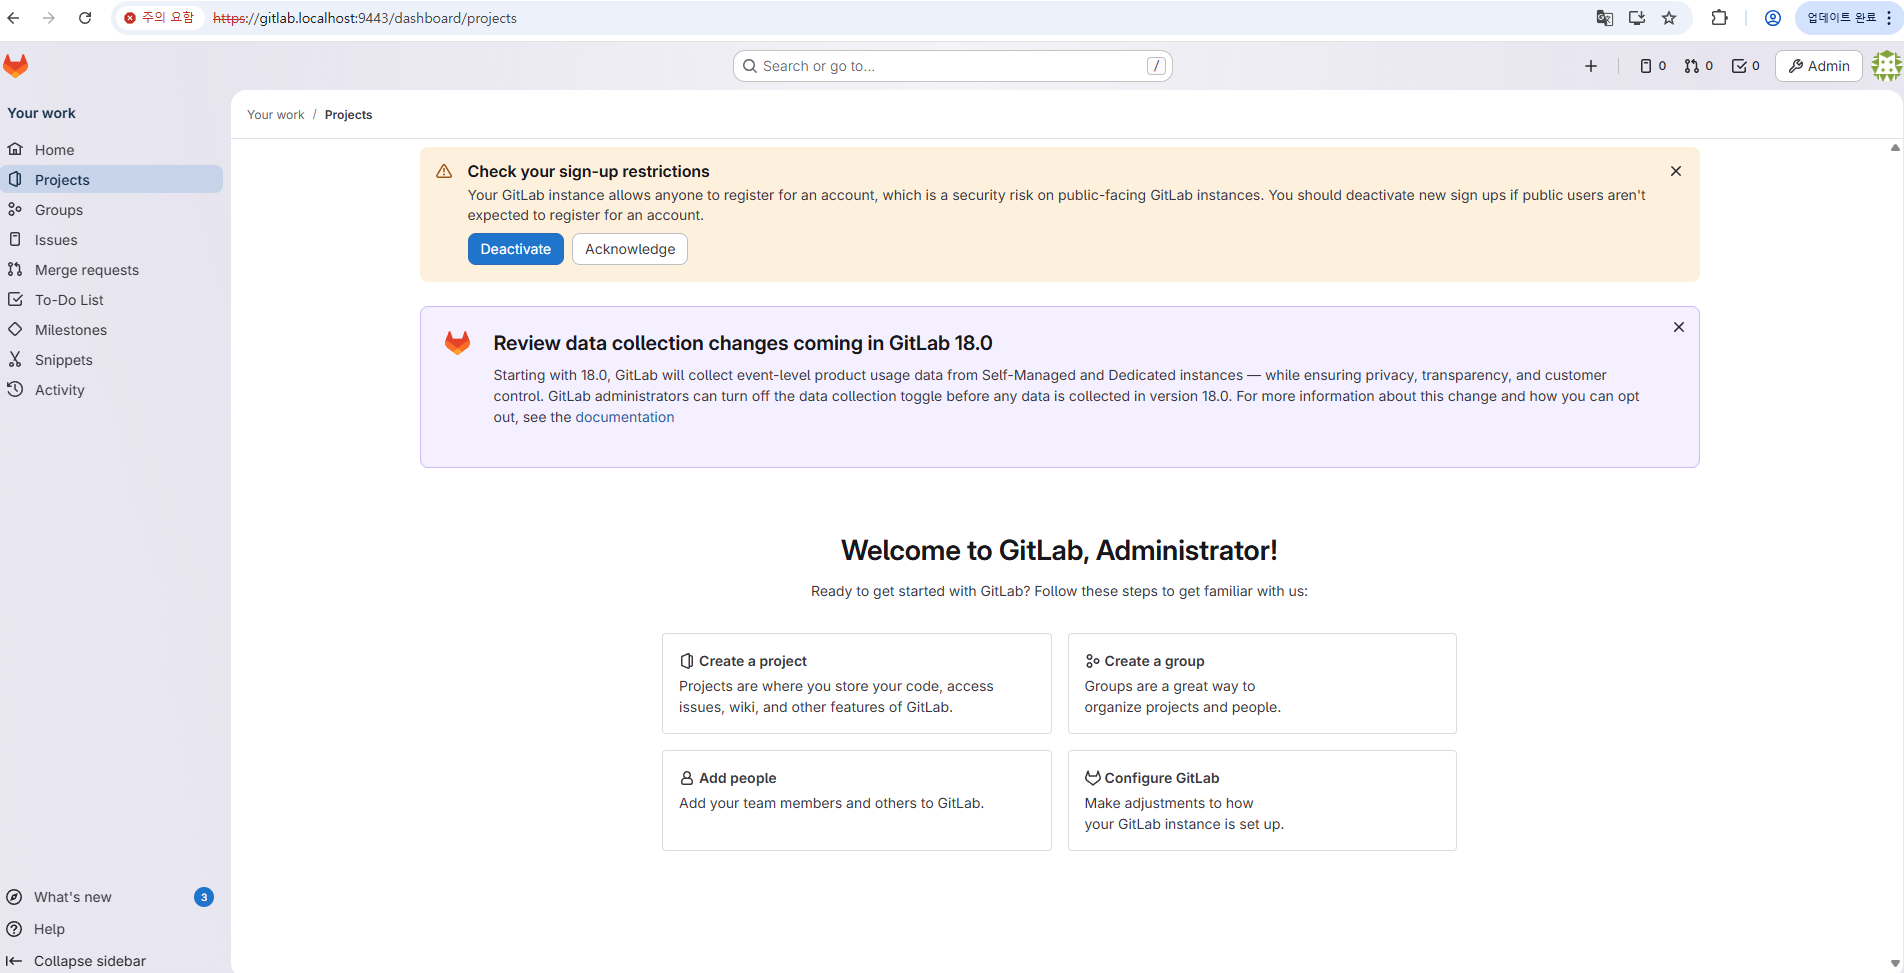Image resolution: width=1904 pixels, height=973 pixels.
Task: Open Home in the sidebar
Action: (112, 150)
